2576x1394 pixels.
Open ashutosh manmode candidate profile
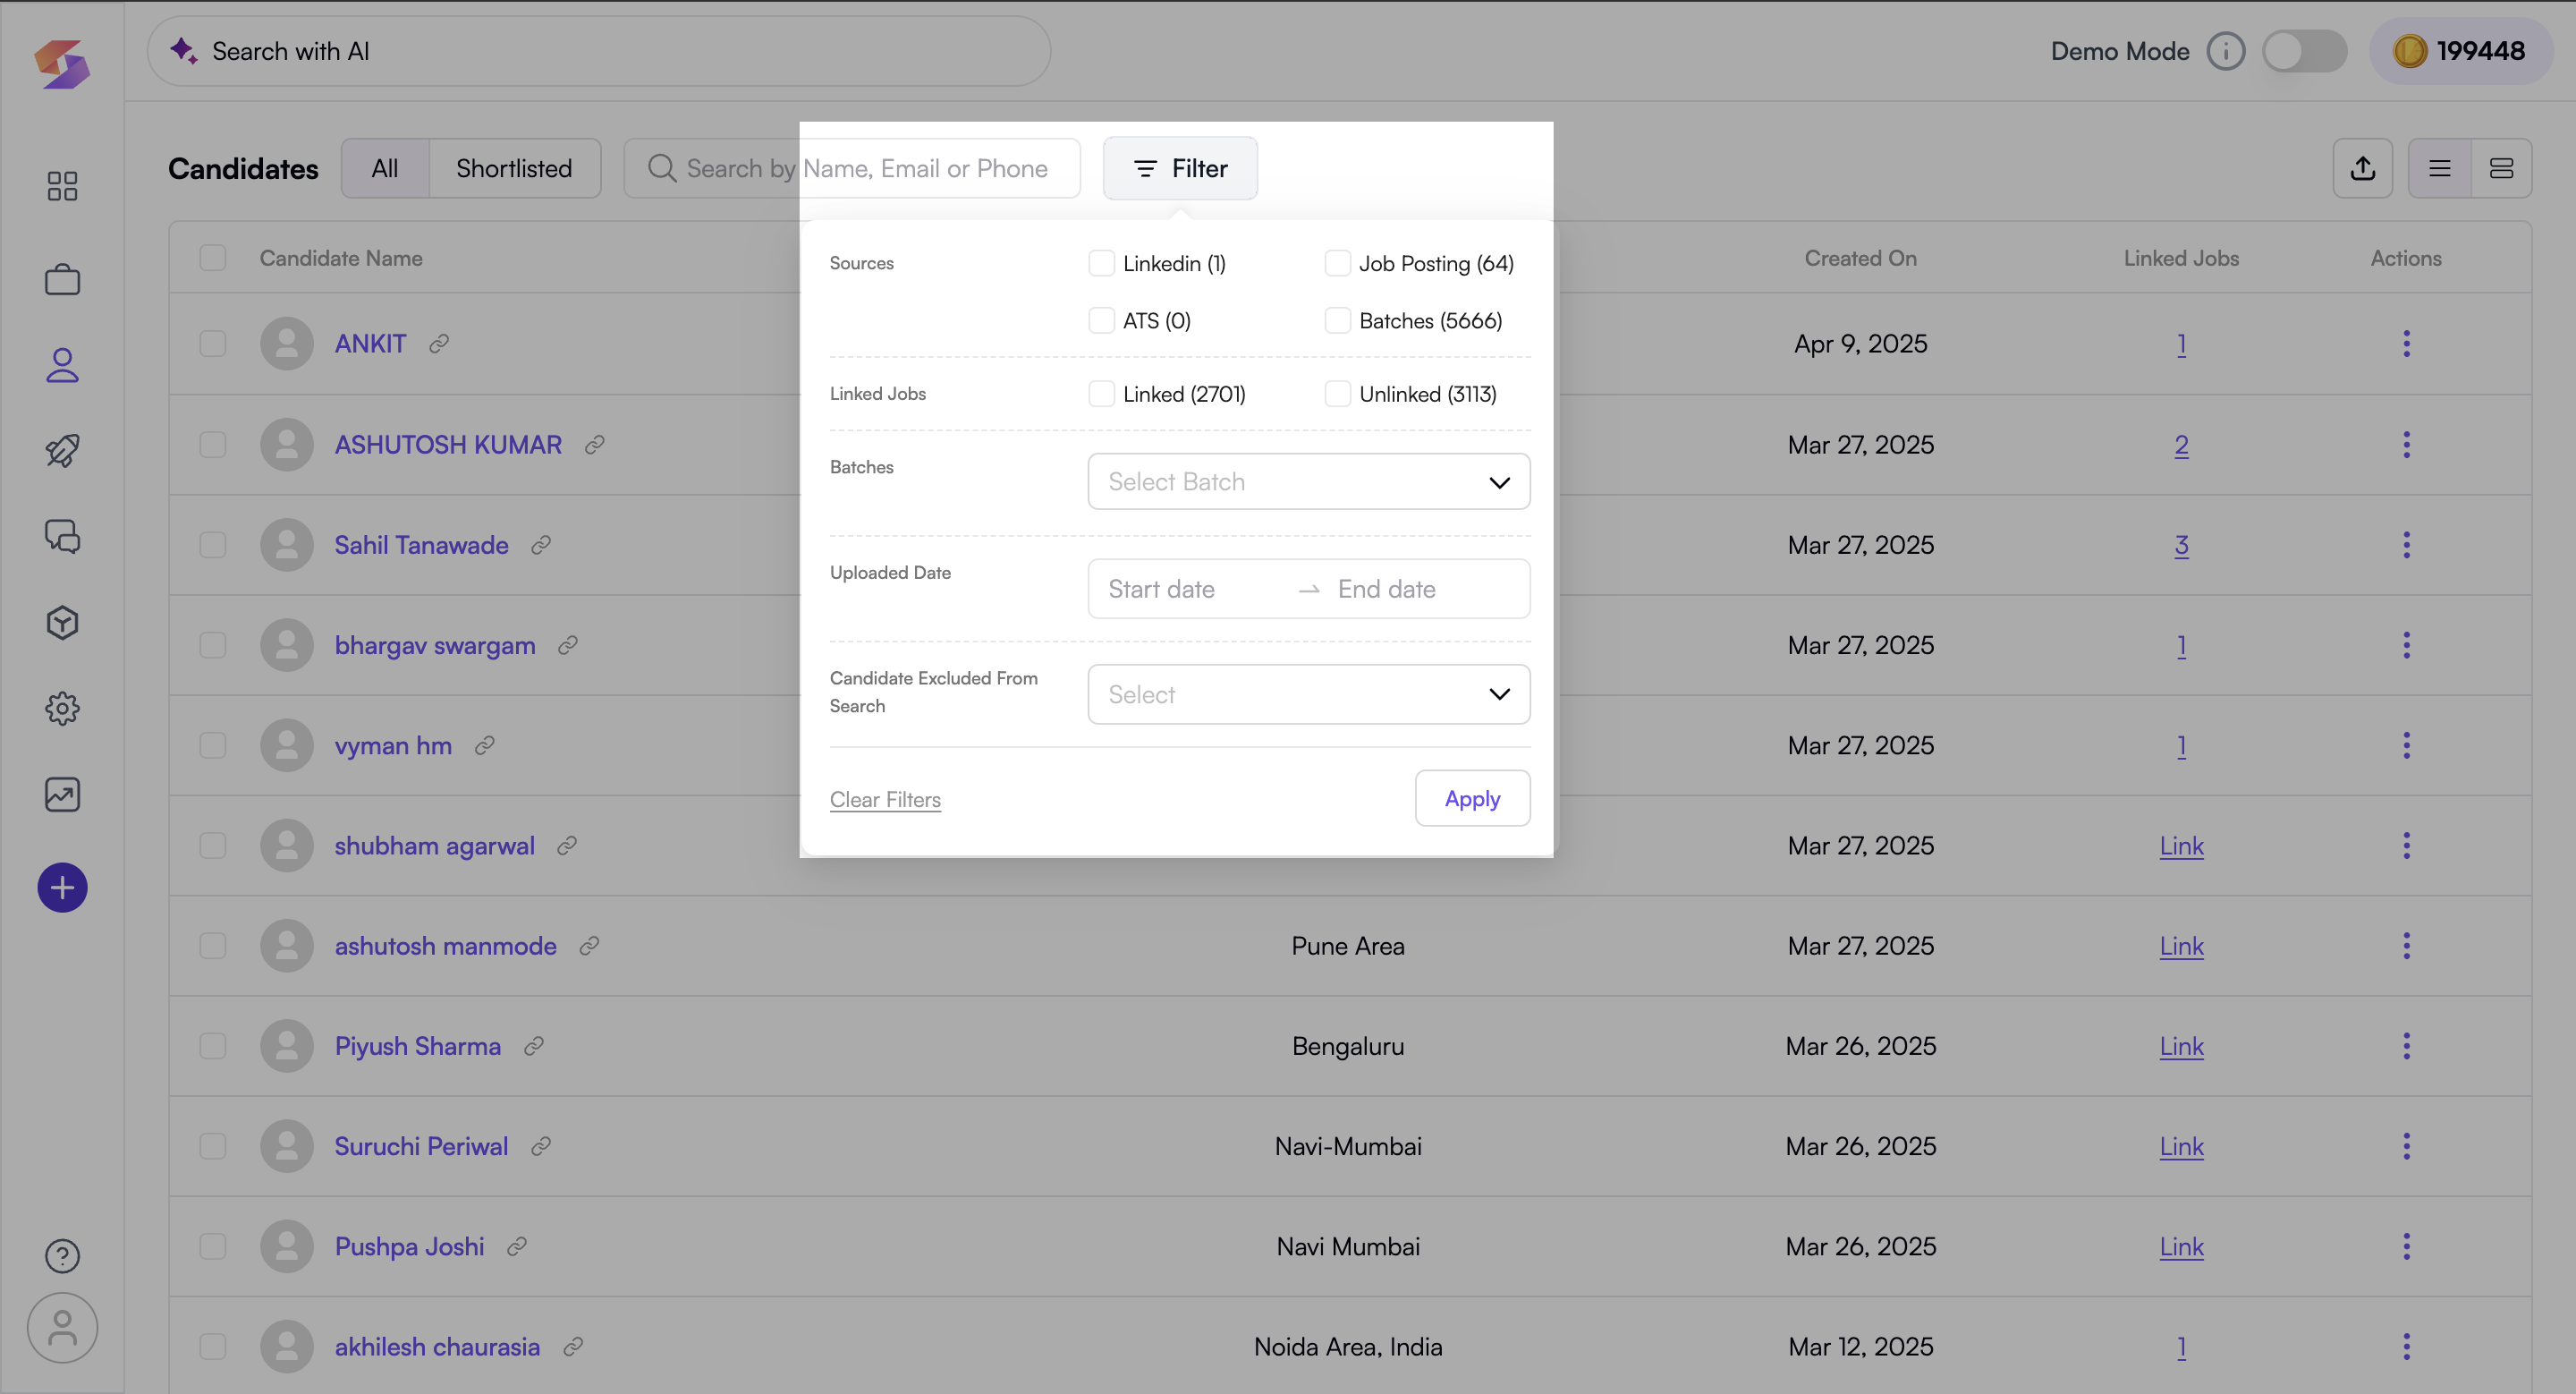click(445, 946)
